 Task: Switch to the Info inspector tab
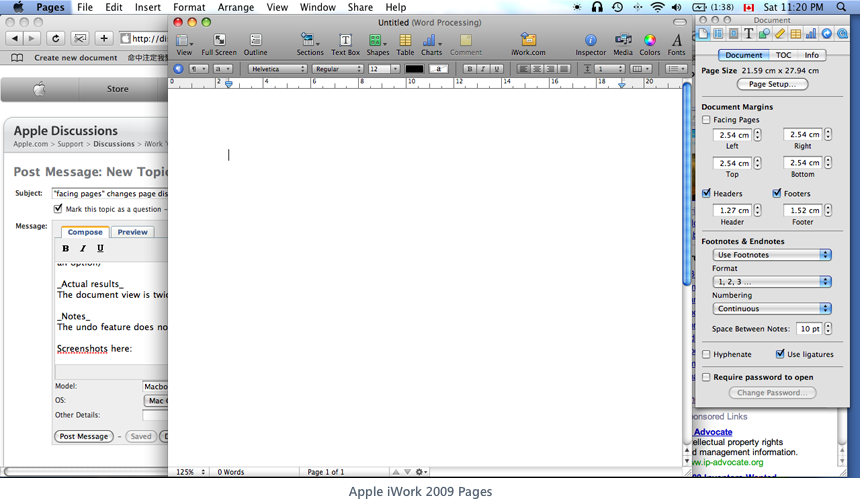pyautogui.click(x=811, y=55)
